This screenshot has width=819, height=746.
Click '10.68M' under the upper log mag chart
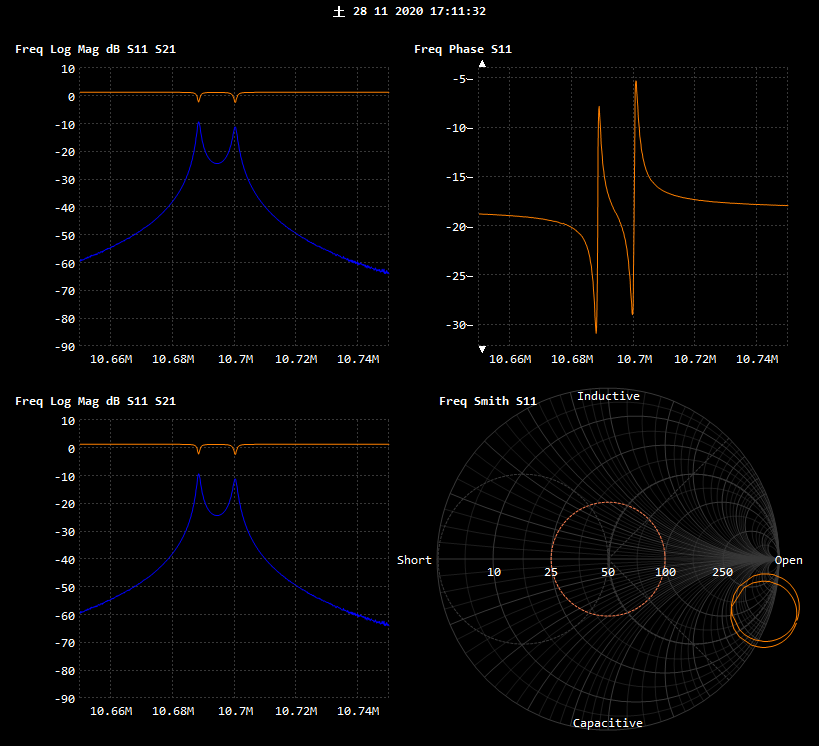(x=173, y=359)
